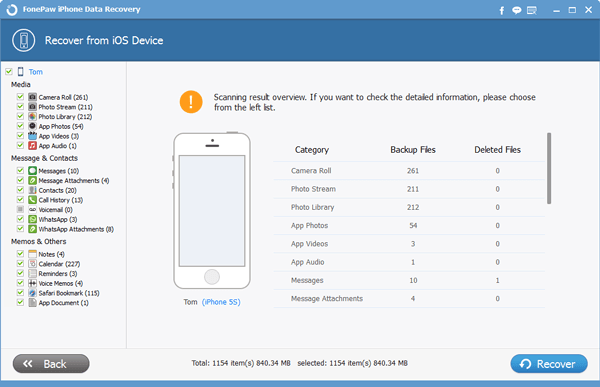Click the Media section heading
This screenshot has width=600, height=387.
click(21, 84)
